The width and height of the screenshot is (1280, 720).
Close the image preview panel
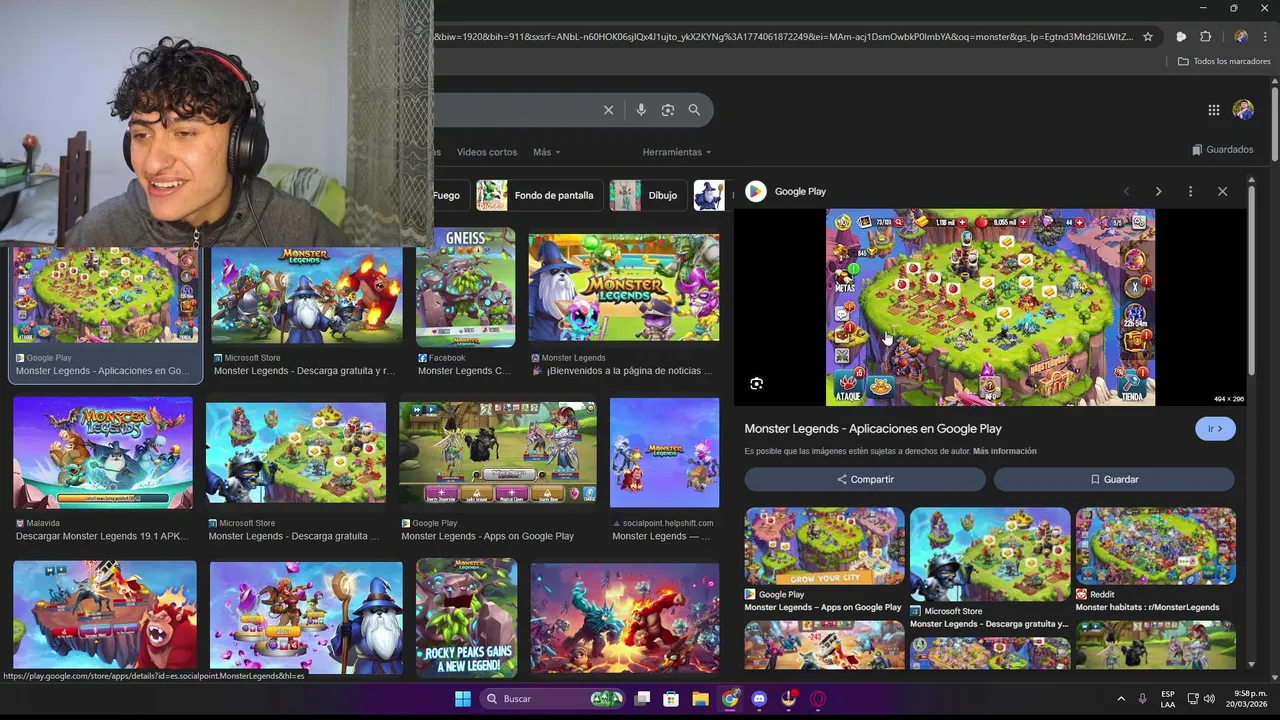pyautogui.click(x=1222, y=191)
